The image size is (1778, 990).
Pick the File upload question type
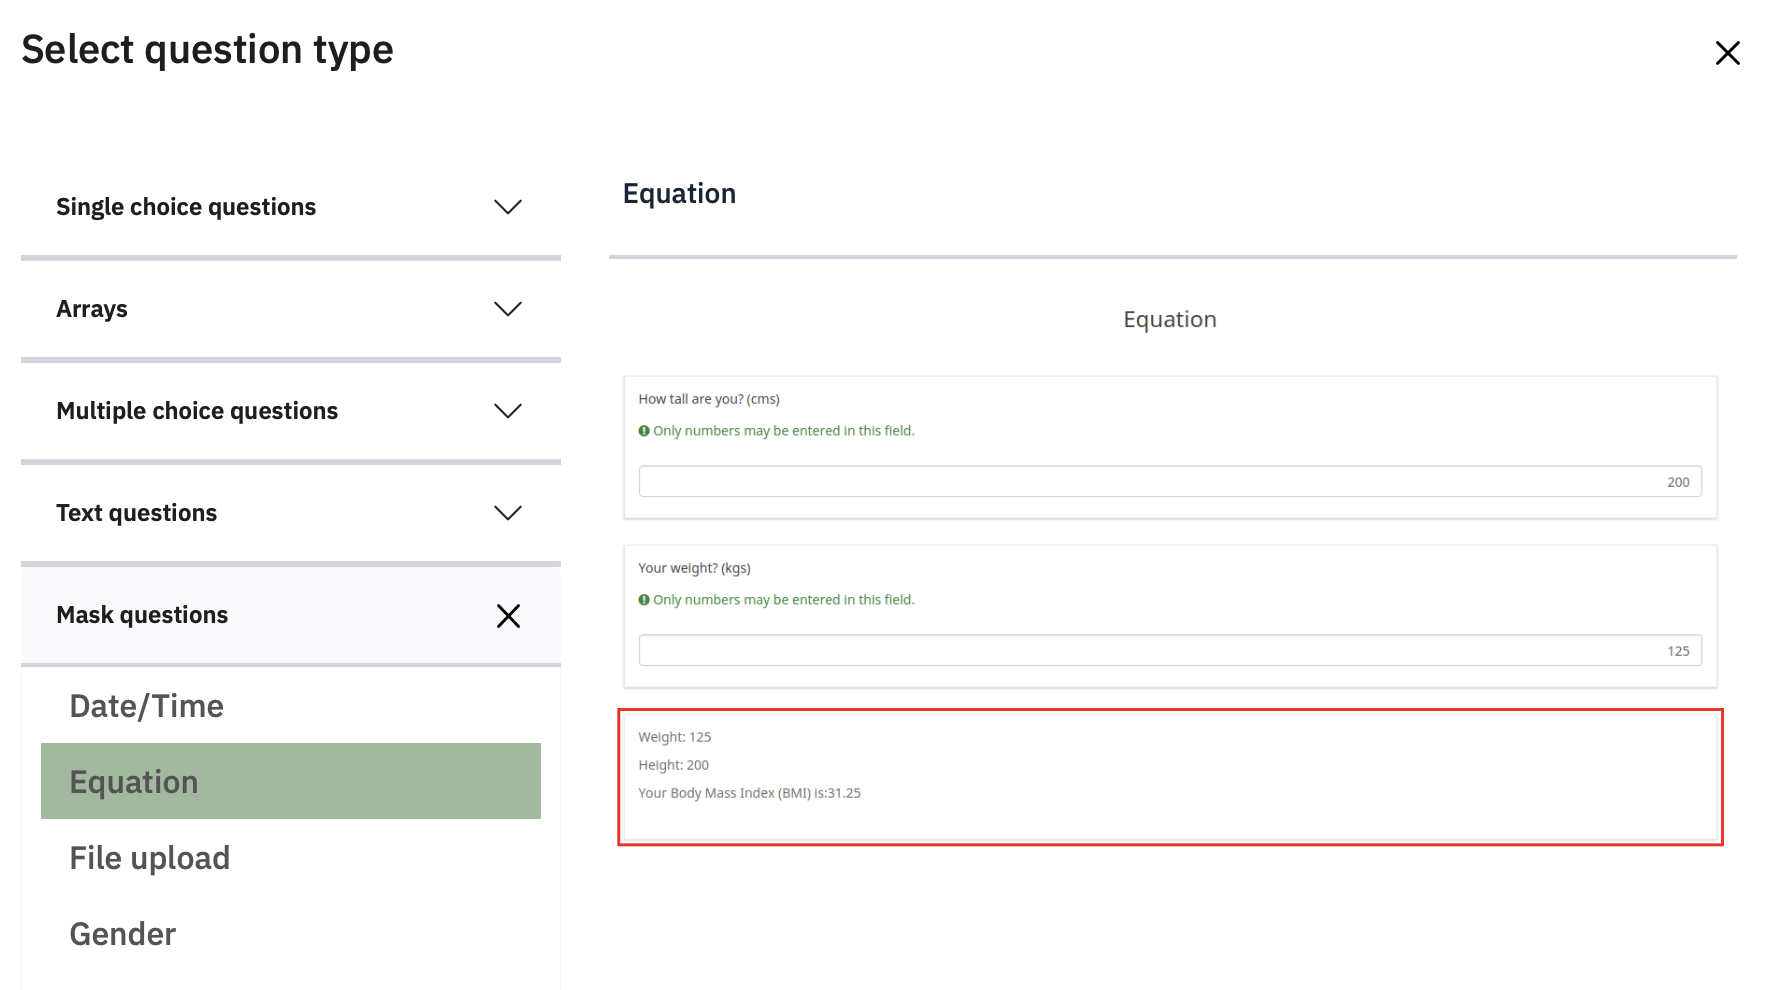tap(150, 858)
